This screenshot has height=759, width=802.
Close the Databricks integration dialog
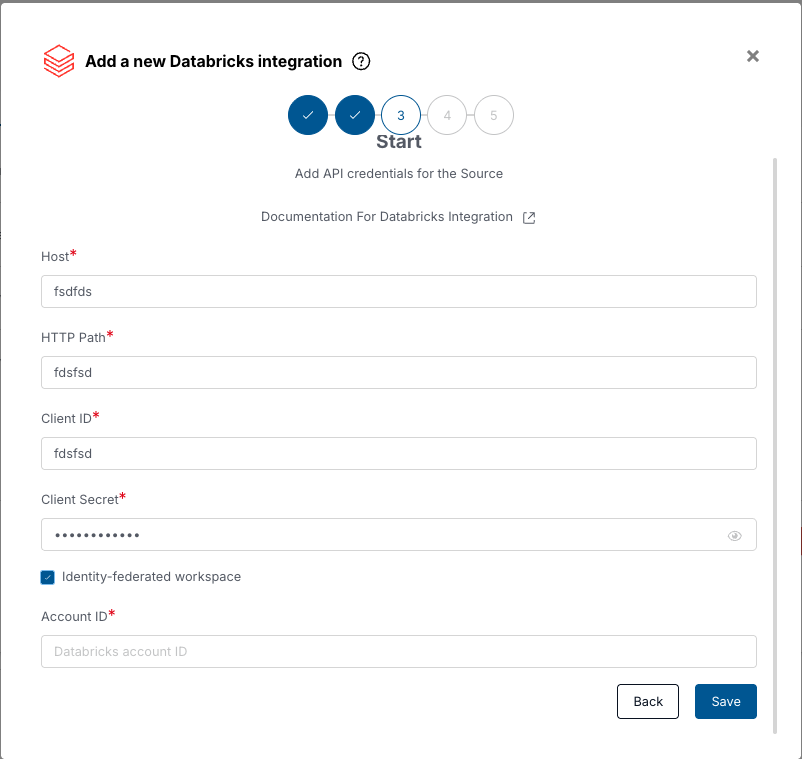coord(752,56)
